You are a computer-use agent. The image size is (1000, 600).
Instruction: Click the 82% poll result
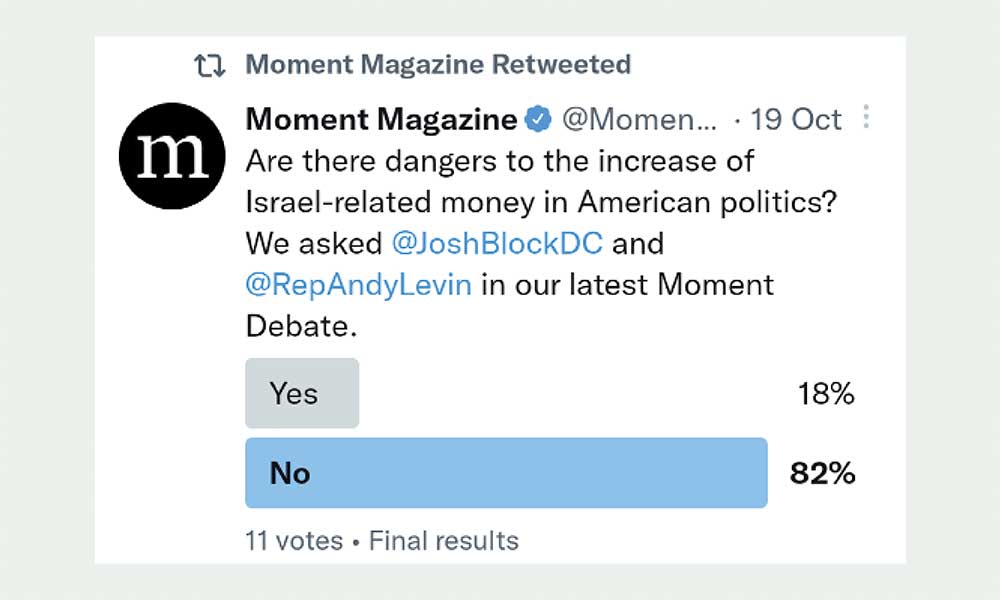point(823,473)
